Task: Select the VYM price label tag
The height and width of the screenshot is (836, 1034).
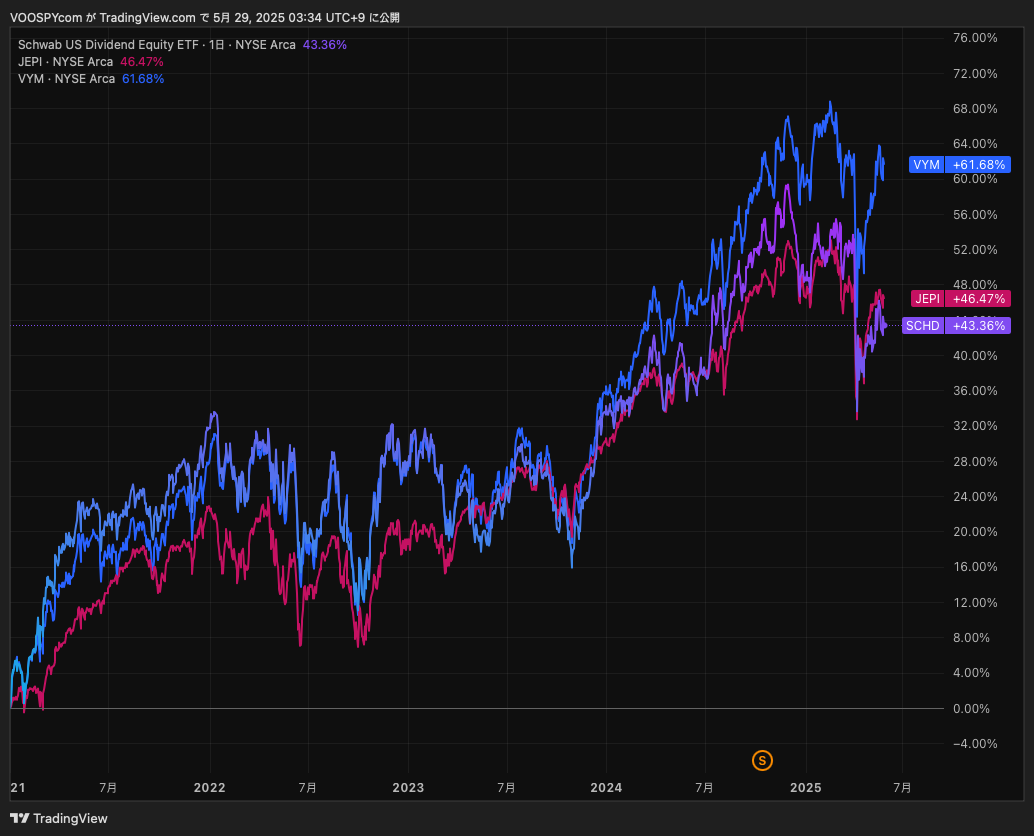Action: click(x=959, y=164)
